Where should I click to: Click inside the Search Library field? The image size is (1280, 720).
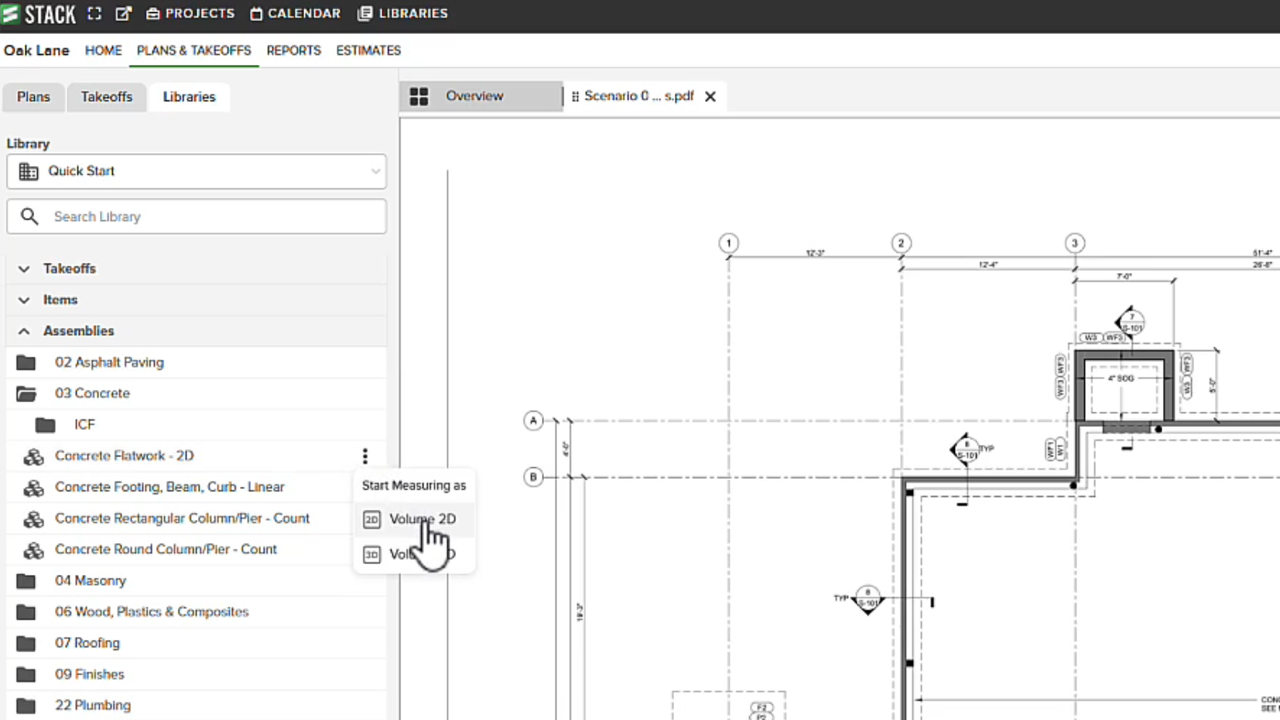[x=196, y=216]
